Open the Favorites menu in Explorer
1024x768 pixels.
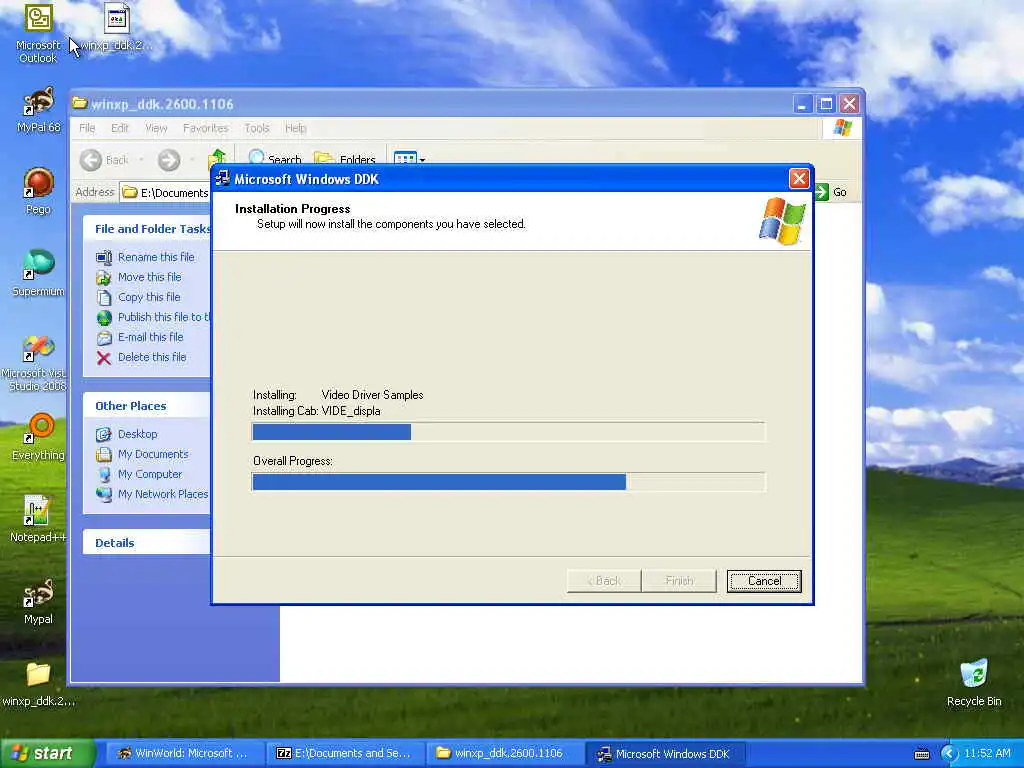pos(205,128)
